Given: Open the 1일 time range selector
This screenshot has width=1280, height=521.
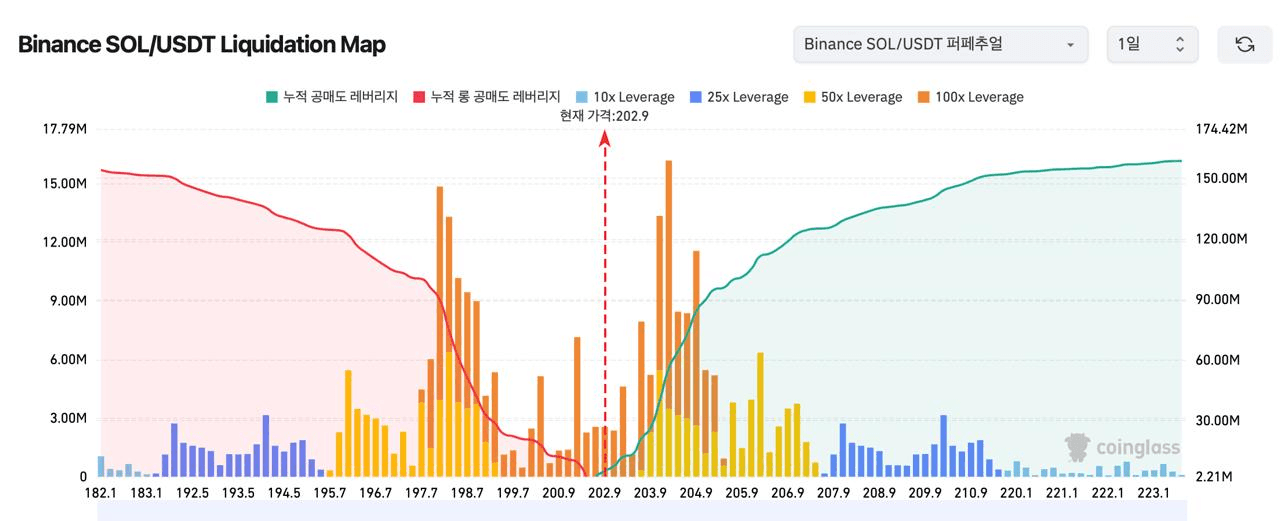Looking at the screenshot, I should [x=1152, y=44].
